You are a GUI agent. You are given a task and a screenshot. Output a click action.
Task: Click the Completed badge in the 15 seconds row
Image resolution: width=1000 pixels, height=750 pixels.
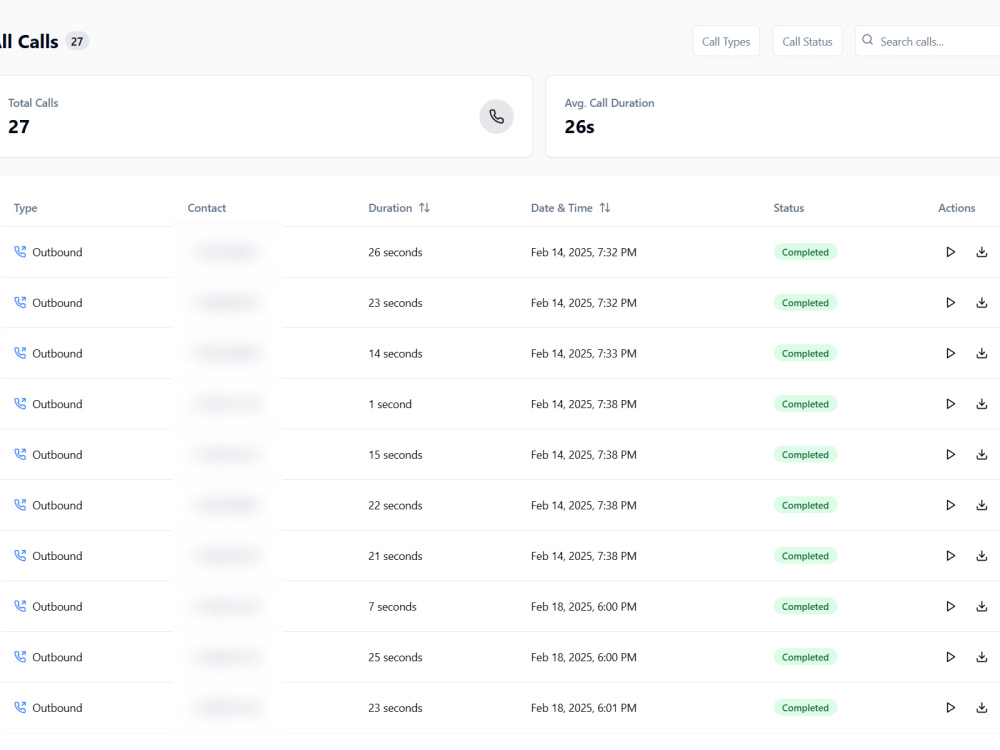click(805, 455)
